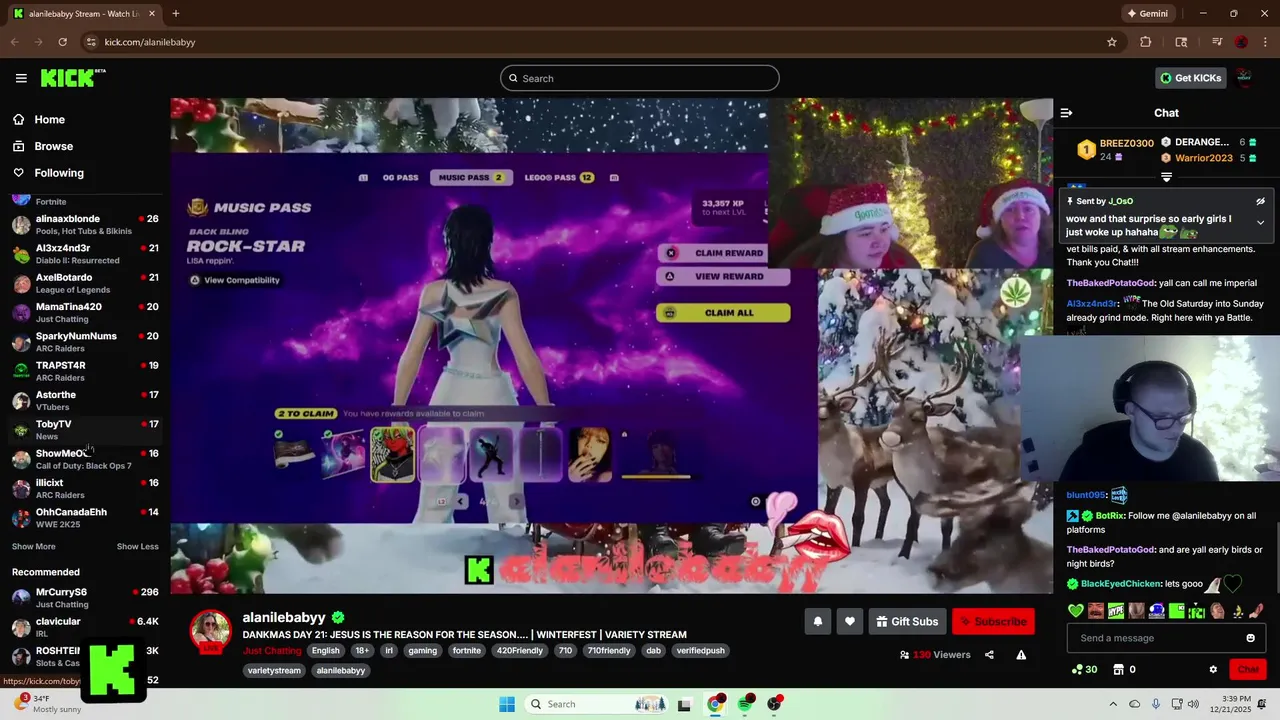
Task: Select the English tag
Action: coord(325,650)
